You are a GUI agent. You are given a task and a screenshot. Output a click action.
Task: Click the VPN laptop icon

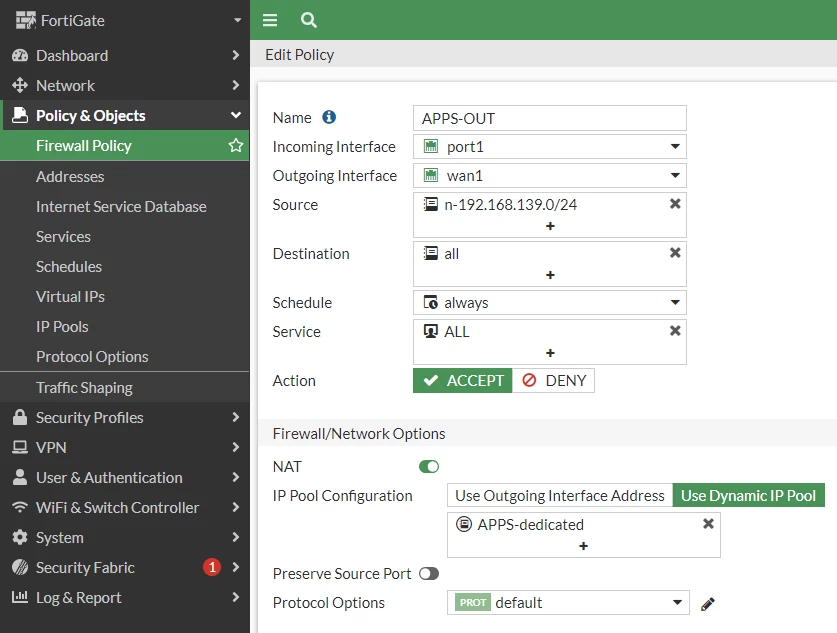click(x=20, y=447)
